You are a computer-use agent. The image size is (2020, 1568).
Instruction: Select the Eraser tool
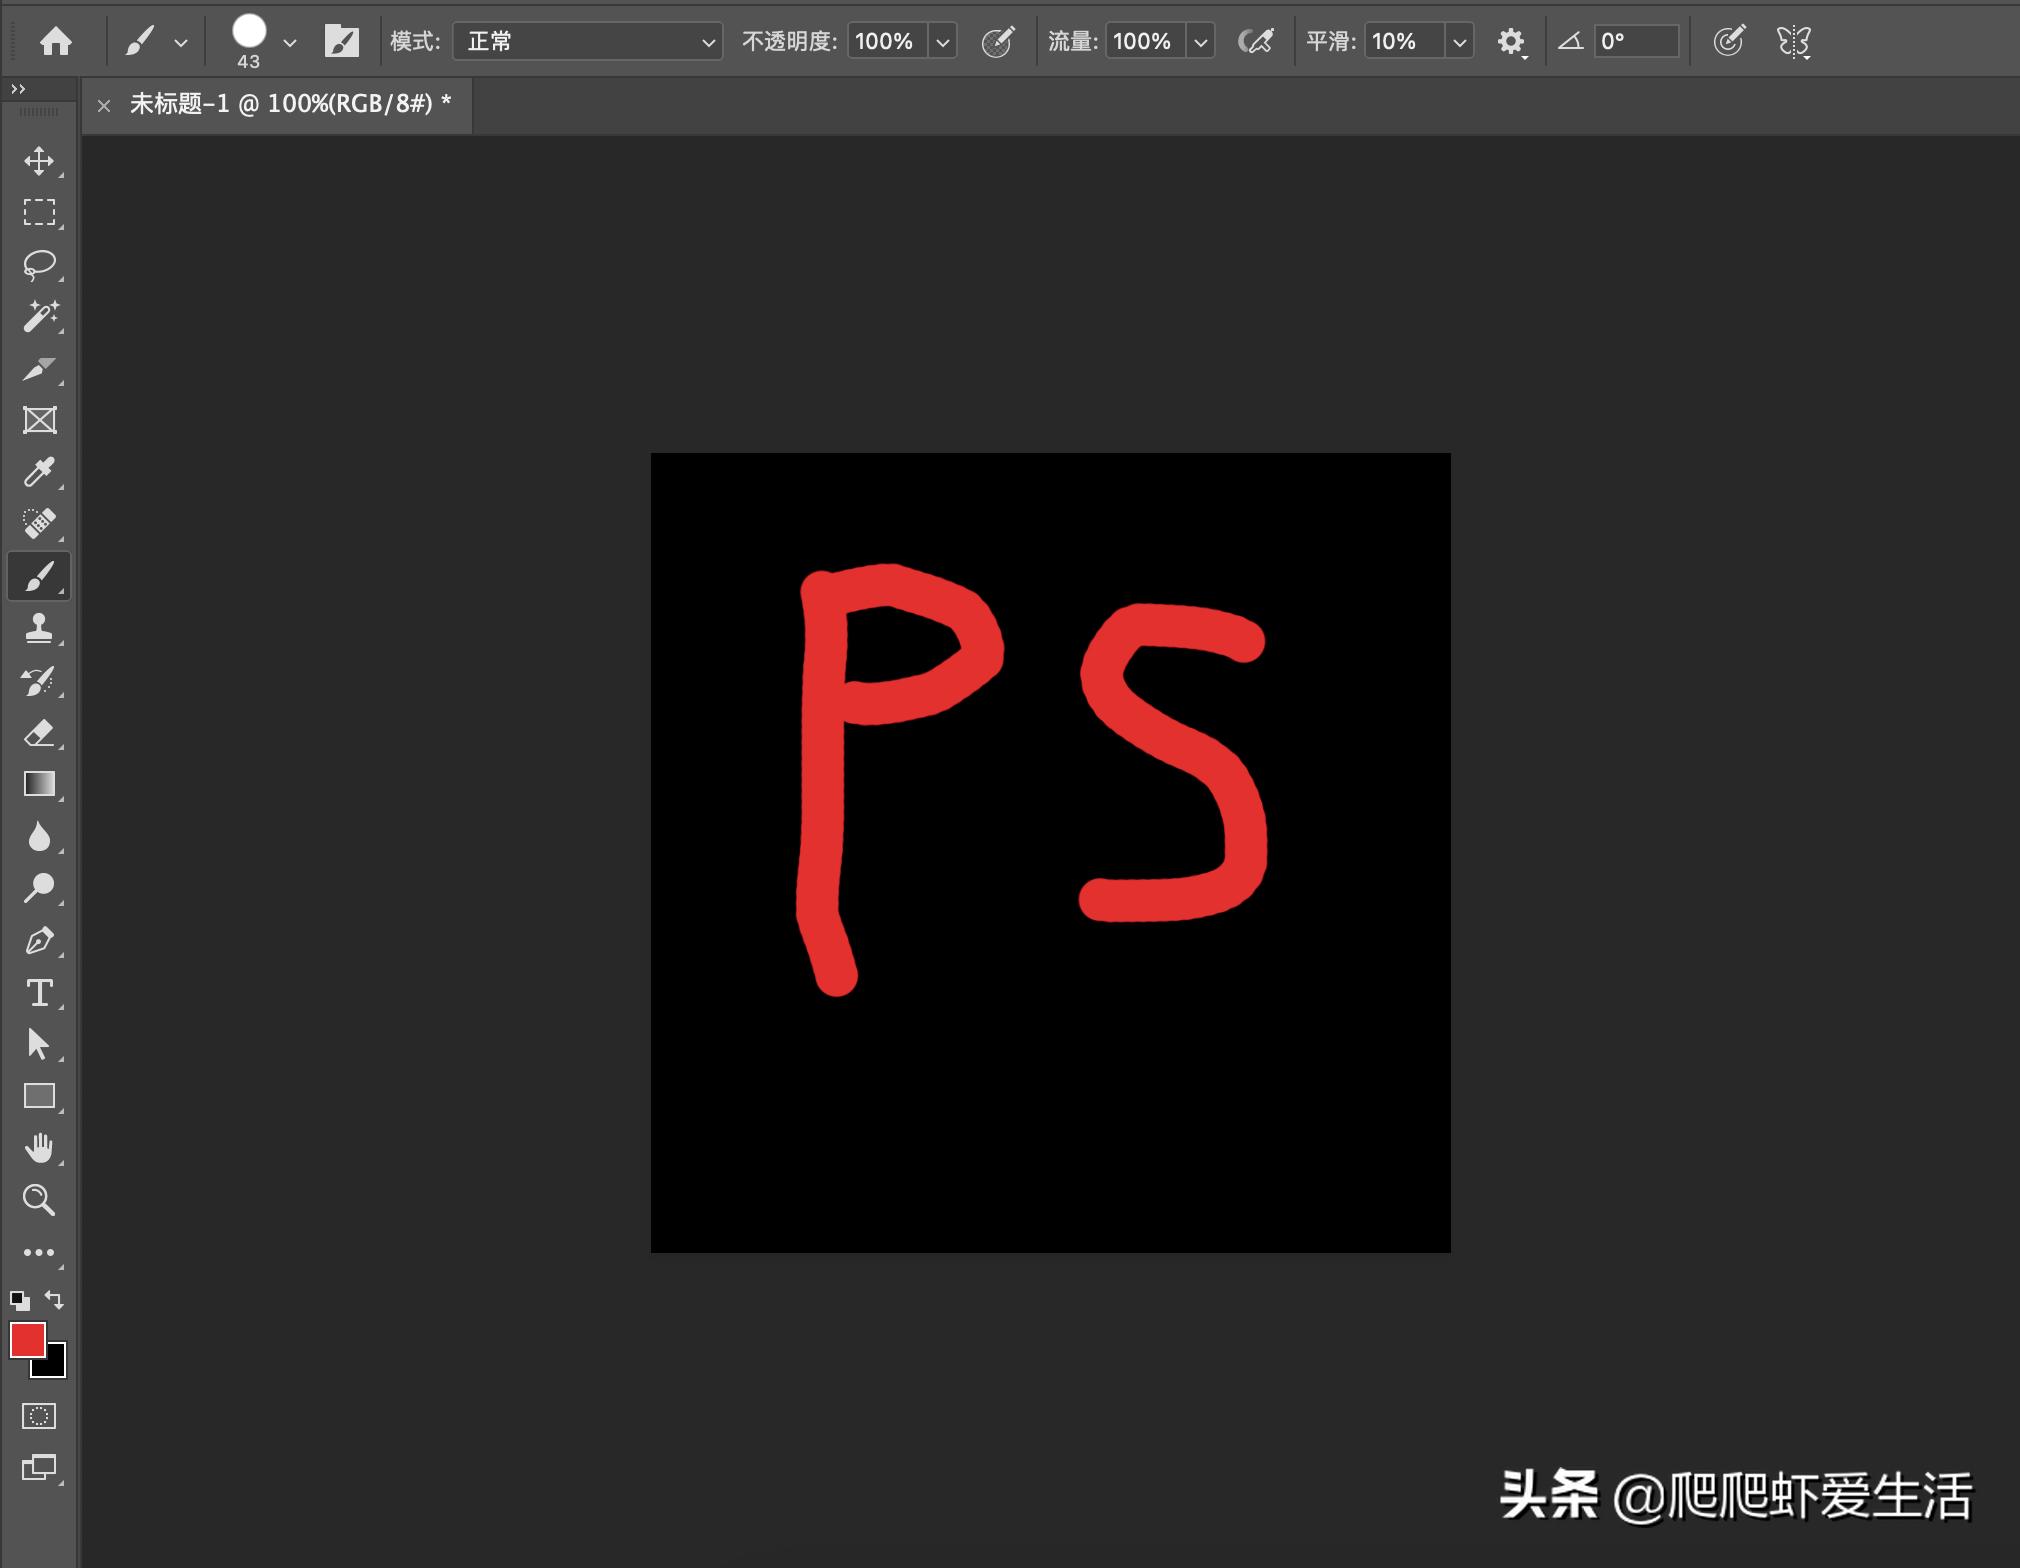pyautogui.click(x=39, y=733)
